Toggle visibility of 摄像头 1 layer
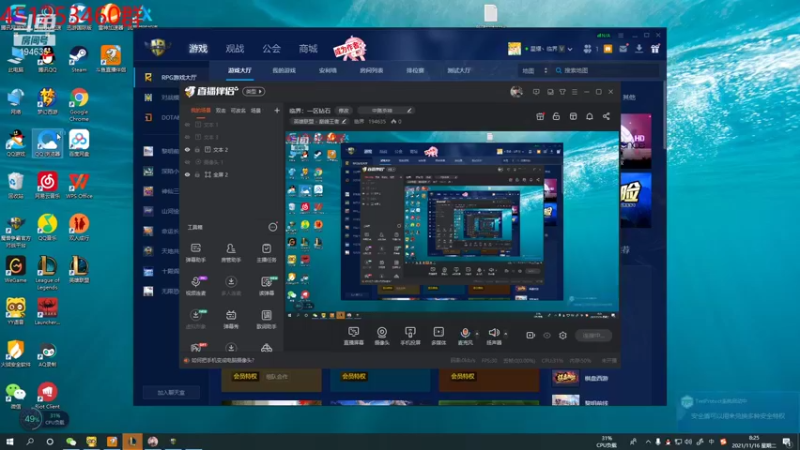 coord(187,162)
